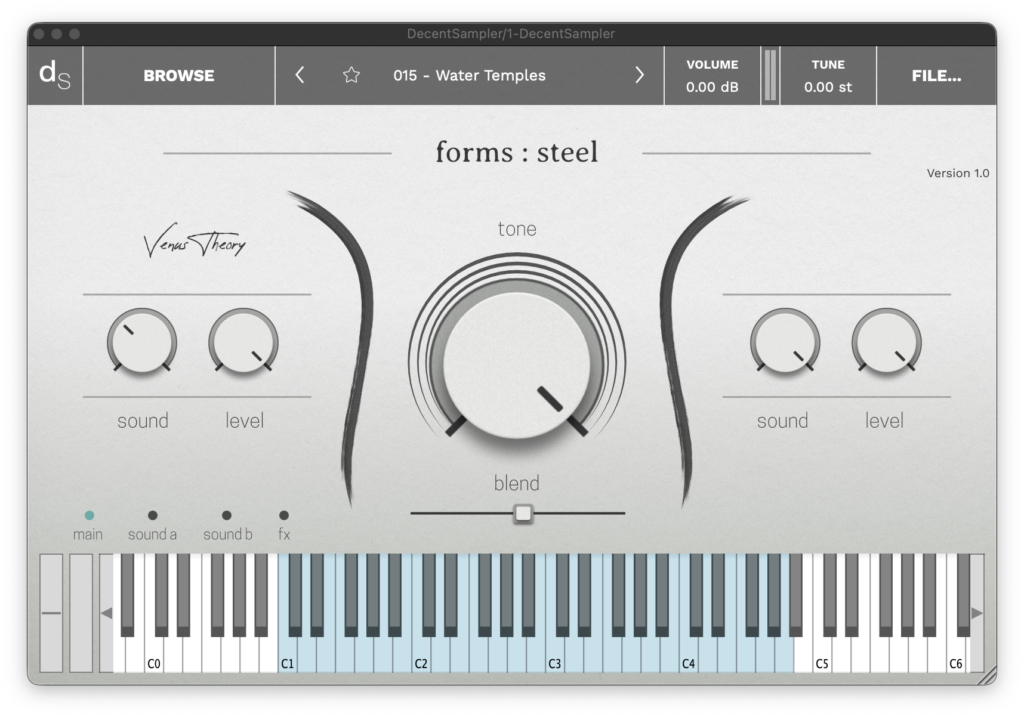1024x717 pixels.
Task: Shift keyboard octave up with right arrow
Action: pyautogui.click(x=977, y=613)
